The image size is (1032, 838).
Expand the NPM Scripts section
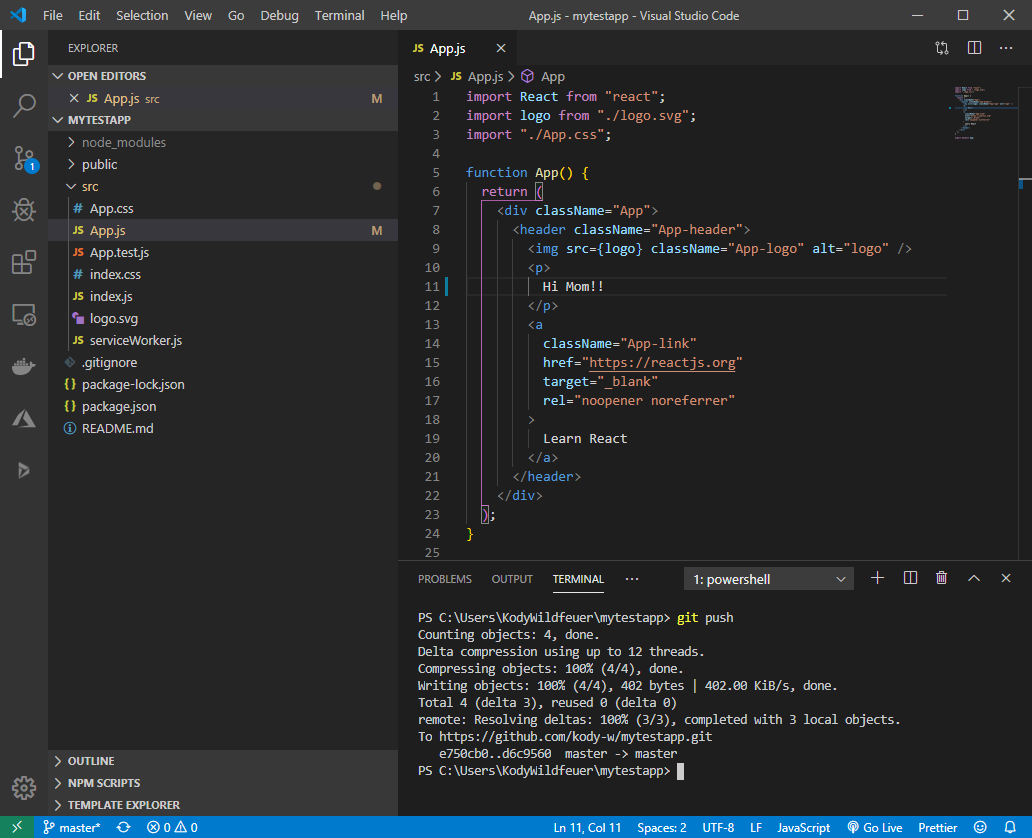pyautogui.click(x=104, y=783)
